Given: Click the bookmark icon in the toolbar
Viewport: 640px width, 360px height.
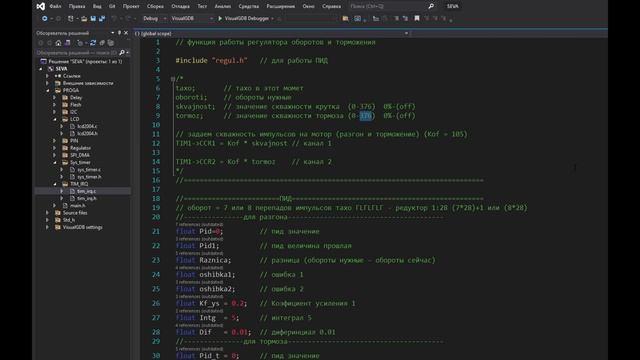Looking at the screenshot, I should [417, 18].
